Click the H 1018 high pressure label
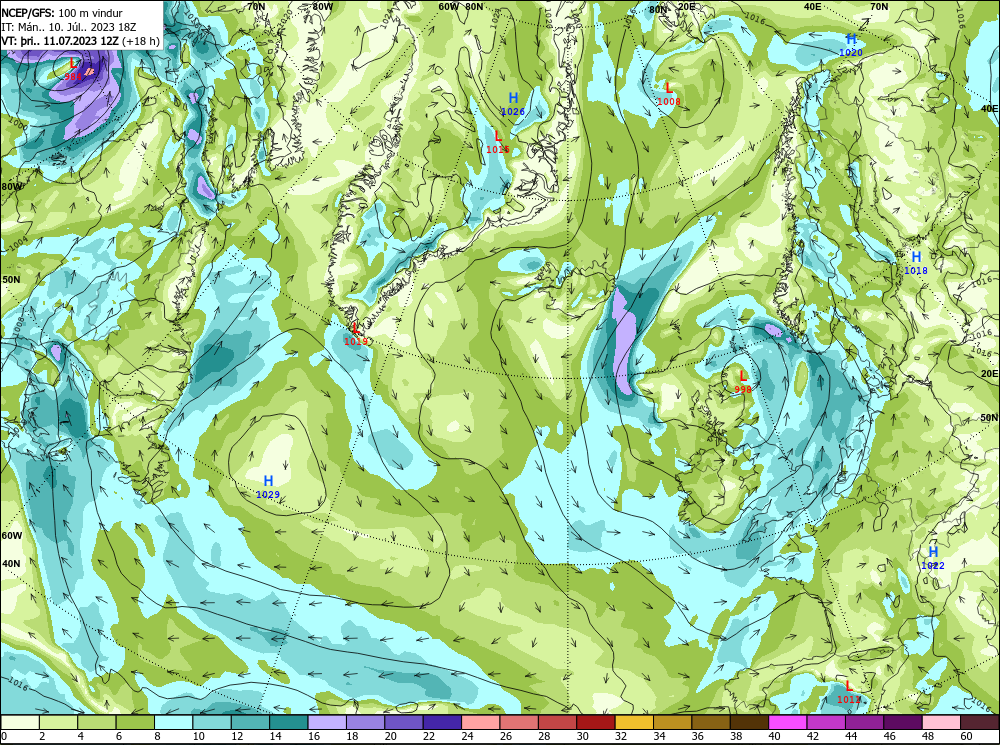1000x745 pixels. 916,263
